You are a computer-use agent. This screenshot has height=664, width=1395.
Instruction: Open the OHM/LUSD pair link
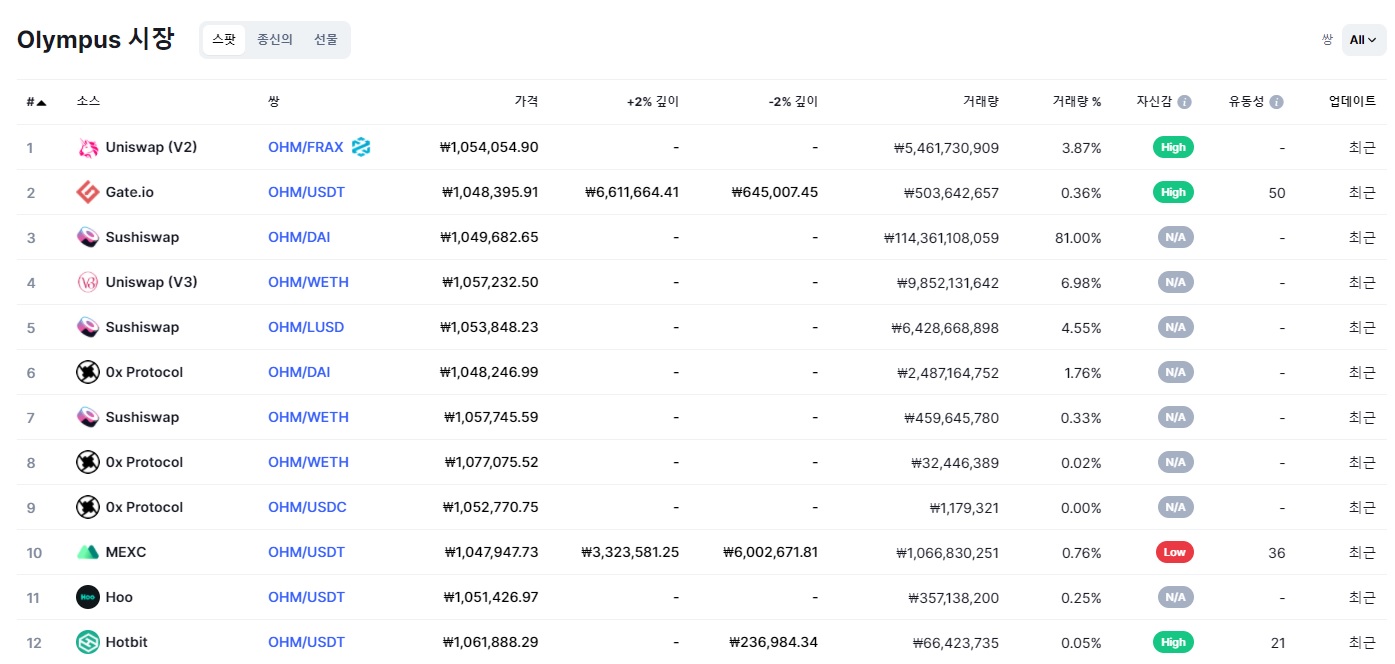tap(306, 327)
